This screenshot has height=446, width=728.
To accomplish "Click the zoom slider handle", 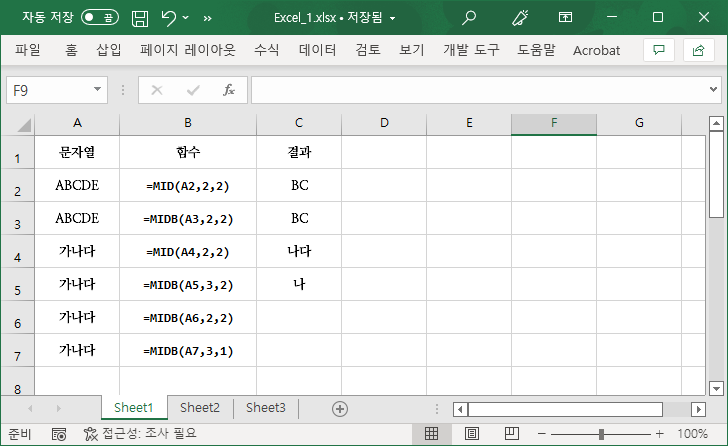I will pos(601,434).
